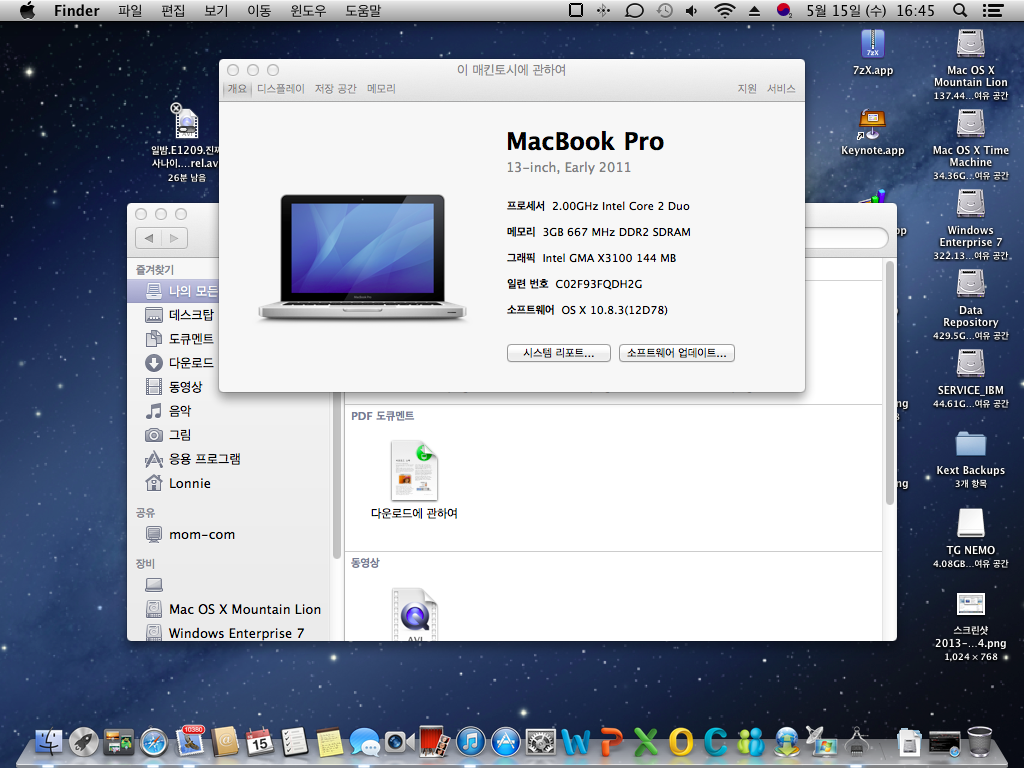Screen dimensions: 1024x768
Task: Open the Finder 파일 menu
Action: [x=130, y=10]
